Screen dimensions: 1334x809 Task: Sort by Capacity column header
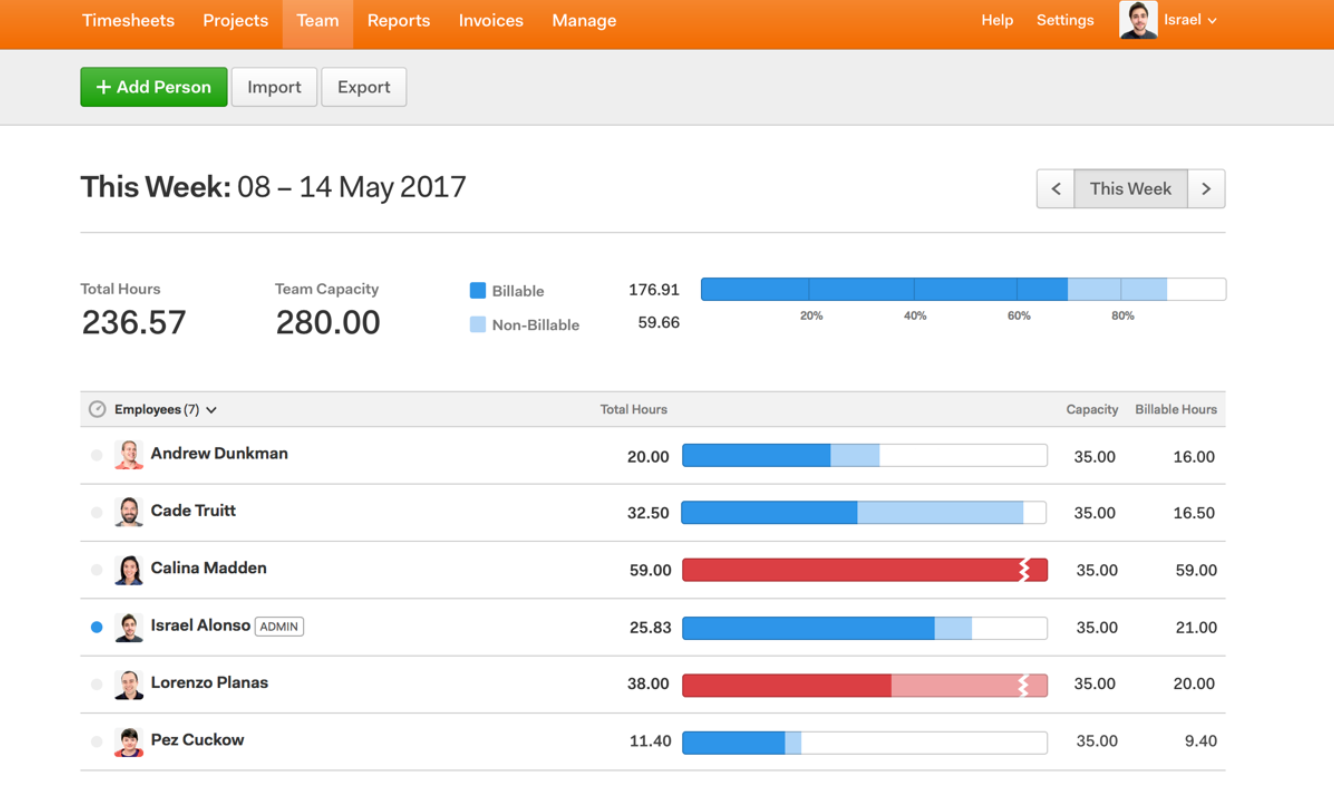[1092, 409]
